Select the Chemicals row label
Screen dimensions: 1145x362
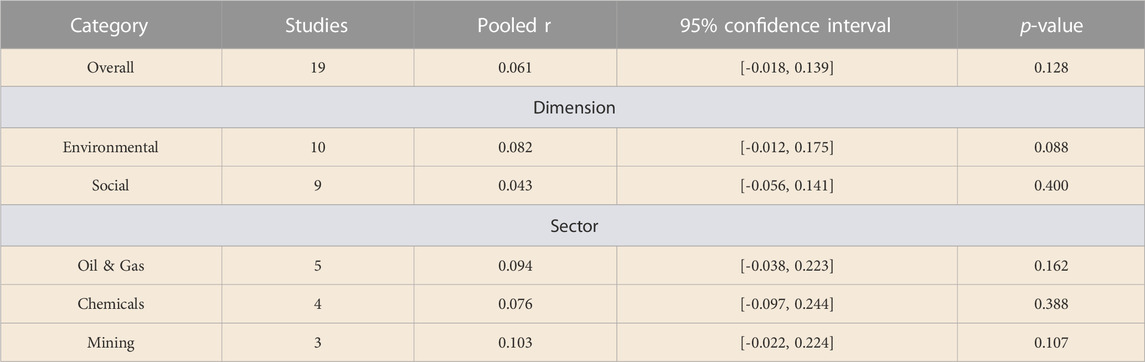point(110,304)
